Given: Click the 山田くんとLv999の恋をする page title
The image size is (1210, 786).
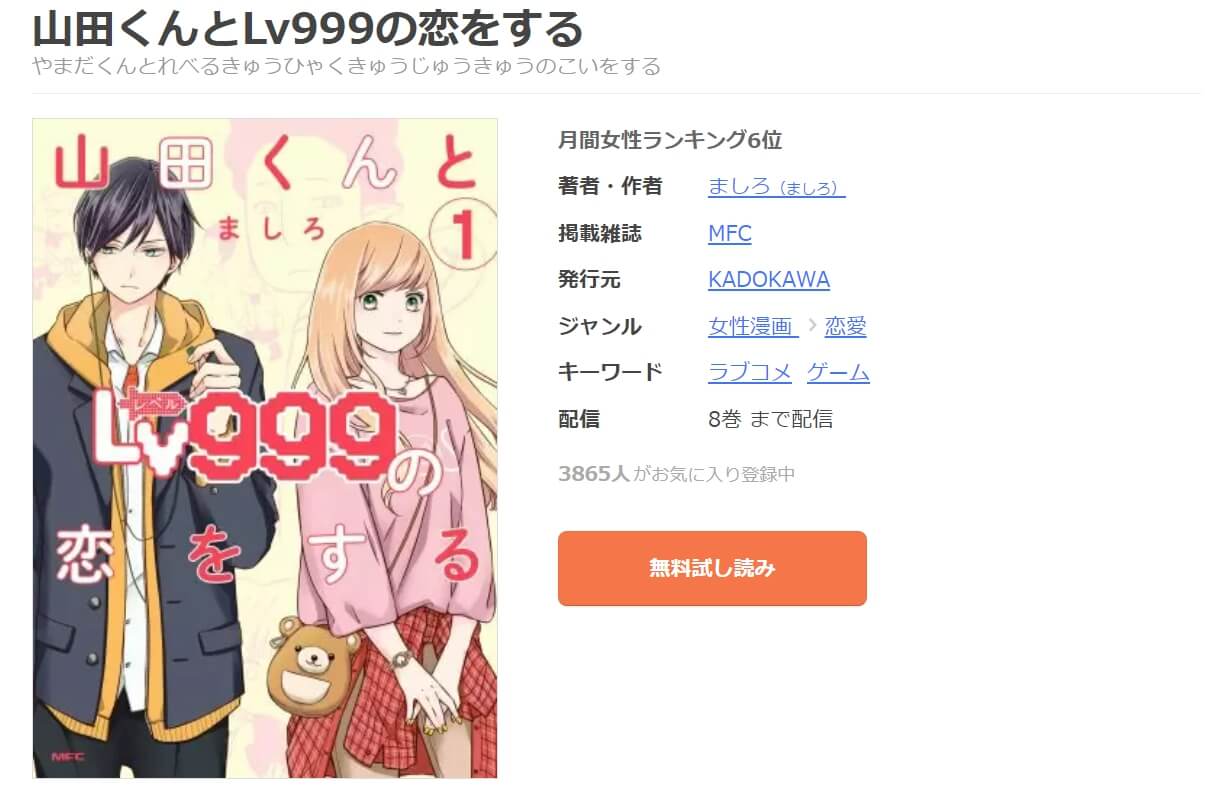Looking at the screenshot, I should pyautogui.click(x=308, y=28).
